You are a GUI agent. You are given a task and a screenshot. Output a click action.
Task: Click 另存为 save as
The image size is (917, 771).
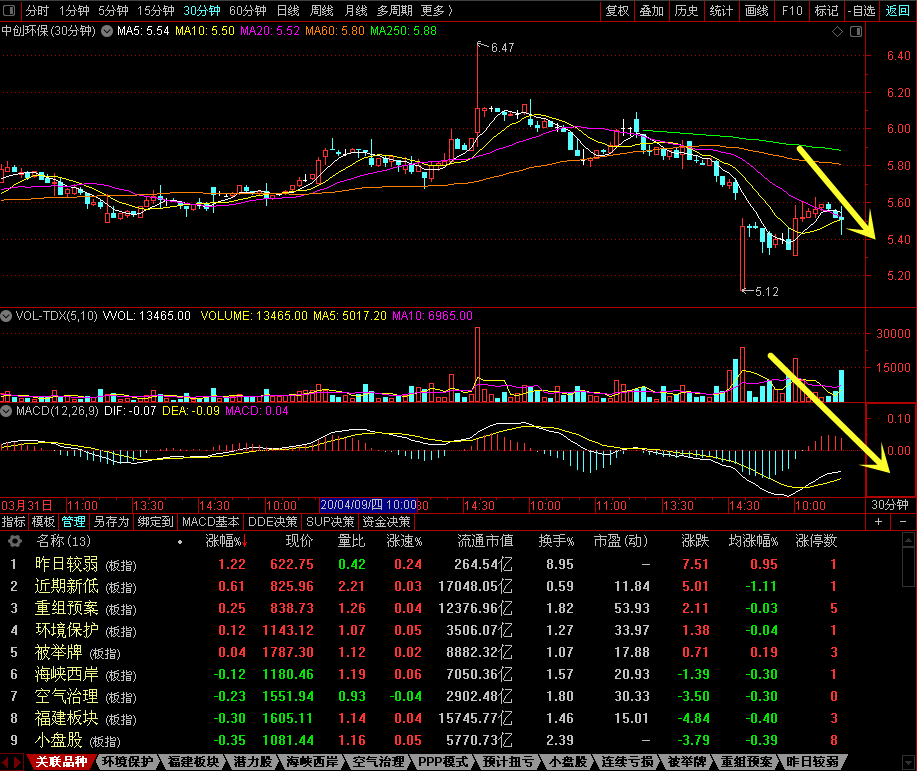[111, 521]
